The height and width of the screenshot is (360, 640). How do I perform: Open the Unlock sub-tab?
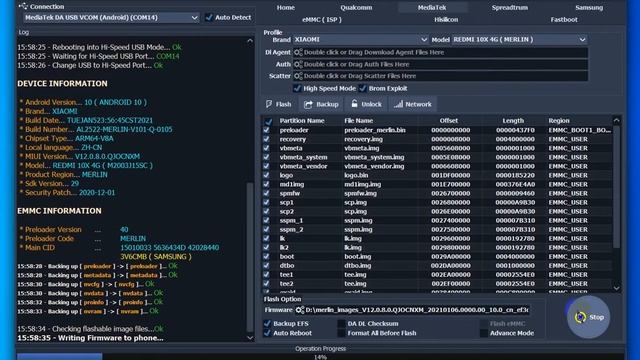(366, 104)
